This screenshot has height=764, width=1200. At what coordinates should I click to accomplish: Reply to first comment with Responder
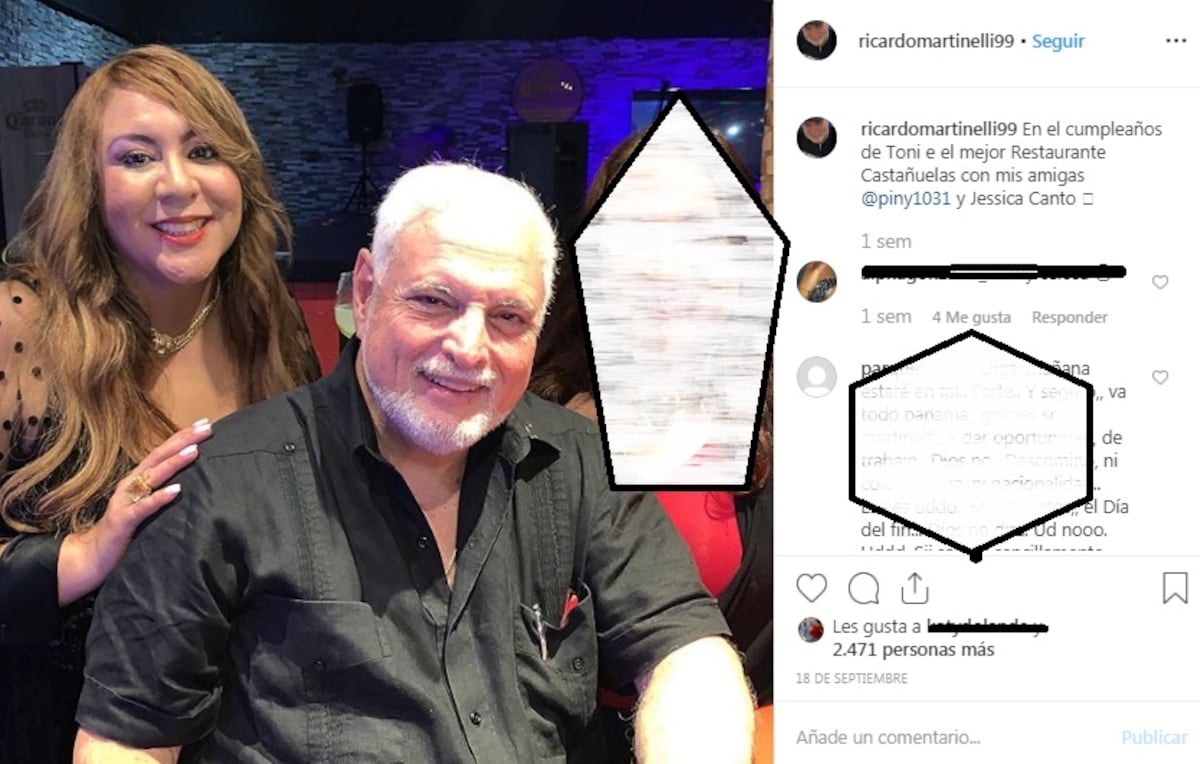(1069, 317)
